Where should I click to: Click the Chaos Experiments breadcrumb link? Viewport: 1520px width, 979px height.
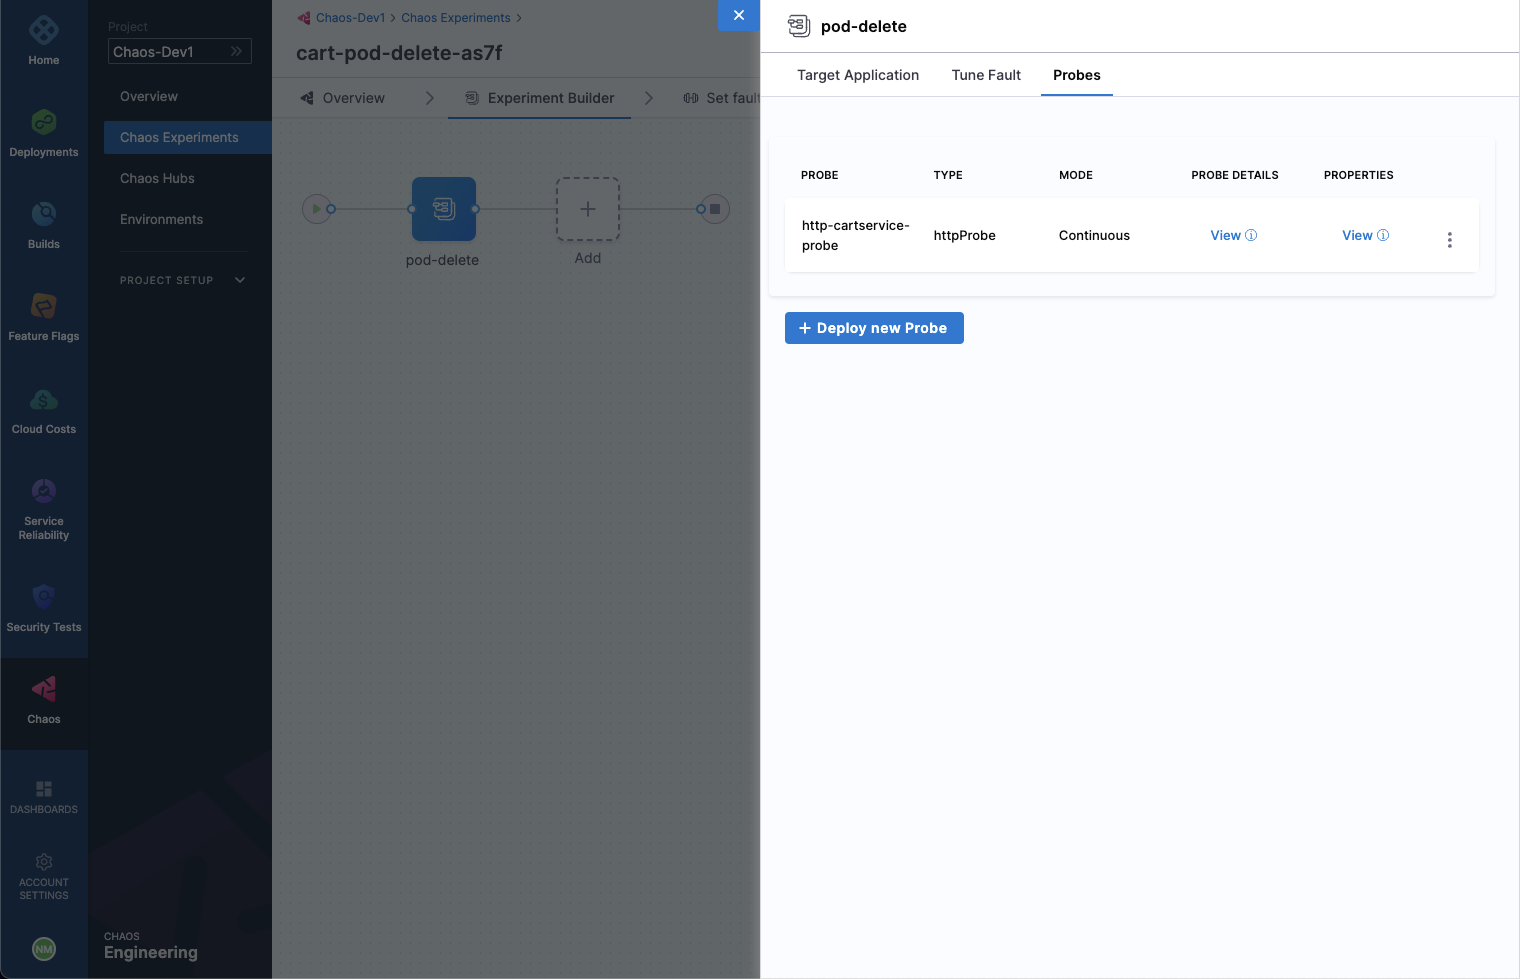pyautogui.click(x=456, y=18)
